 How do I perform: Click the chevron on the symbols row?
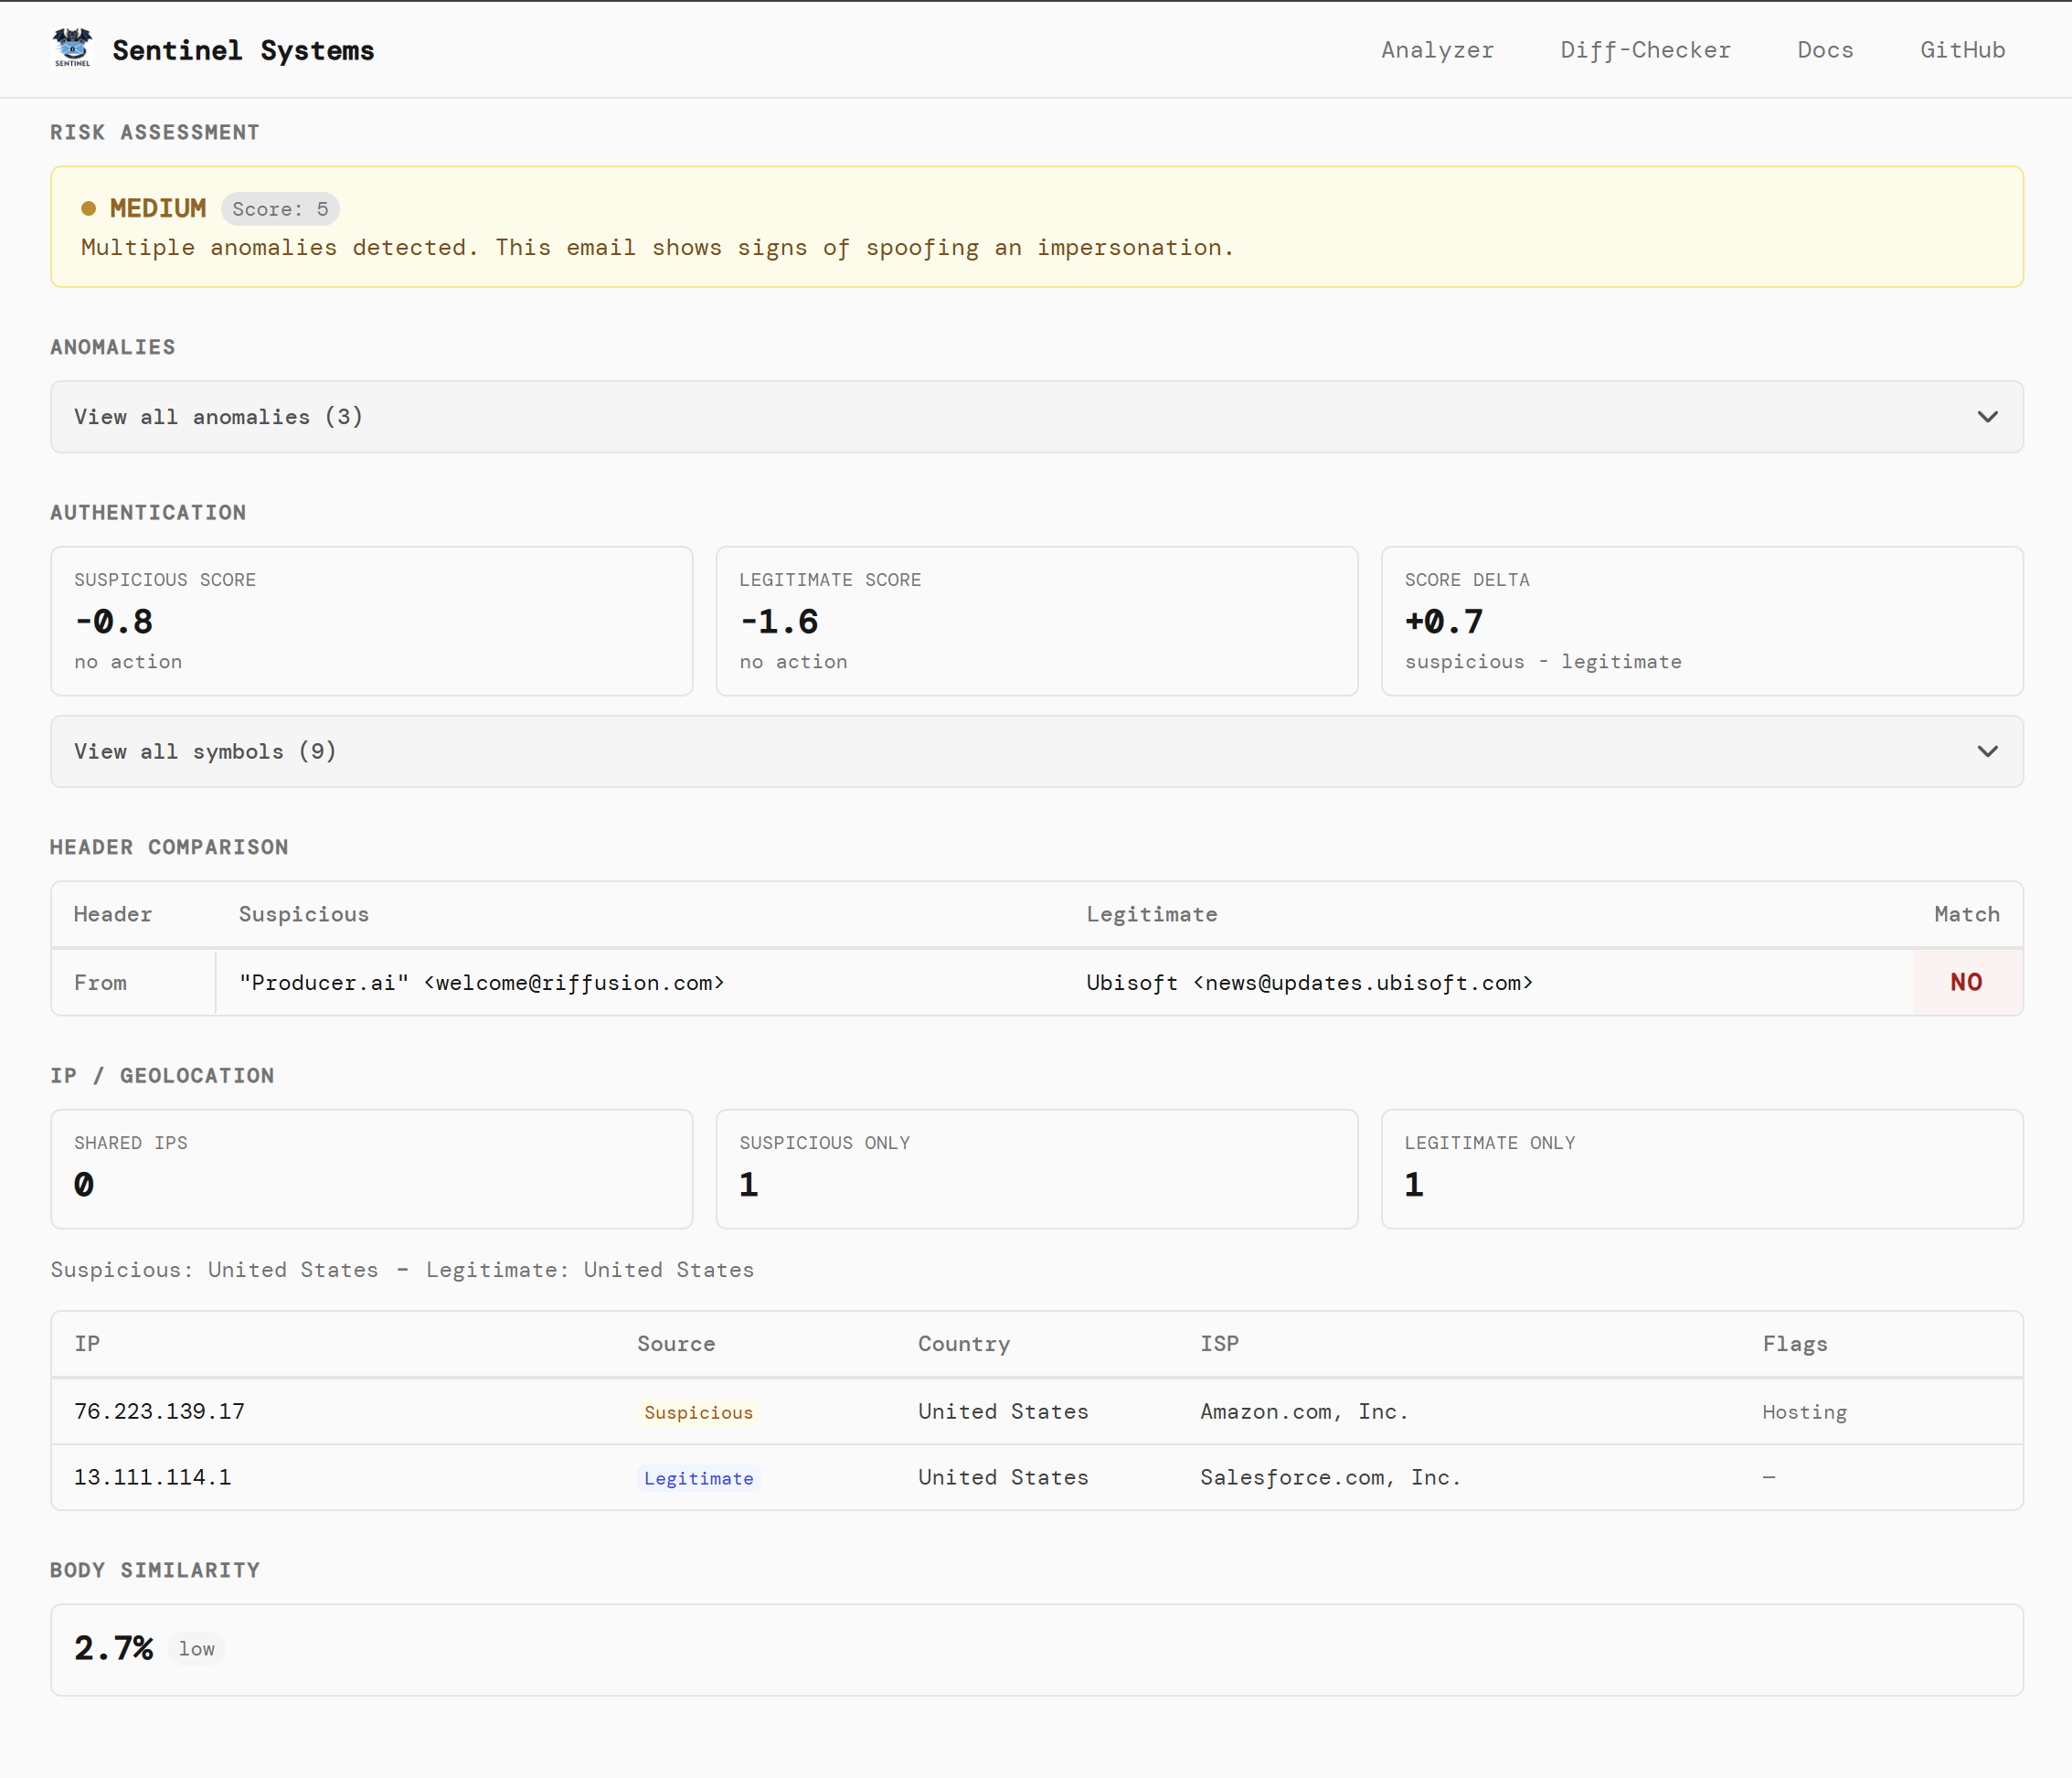[1987, 751]
